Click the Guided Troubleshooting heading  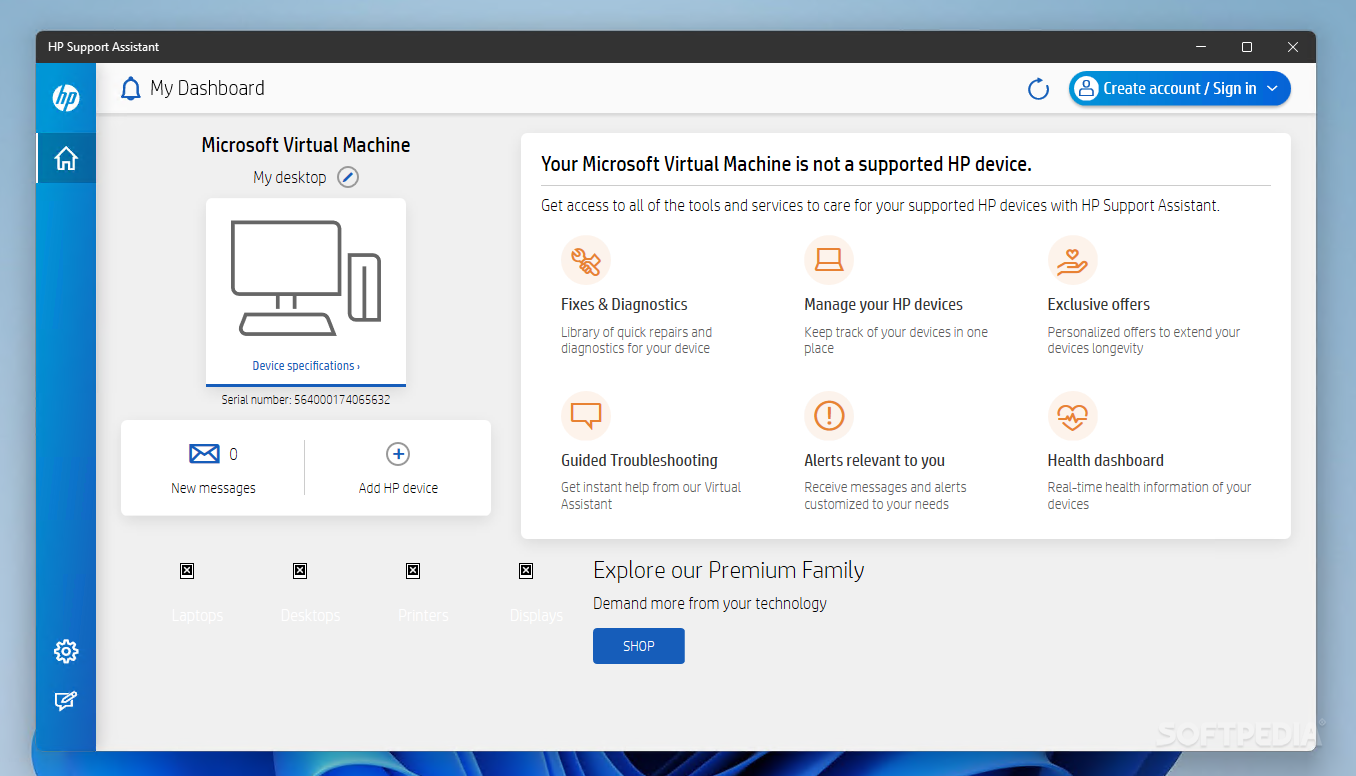click(x=639, y=460)
